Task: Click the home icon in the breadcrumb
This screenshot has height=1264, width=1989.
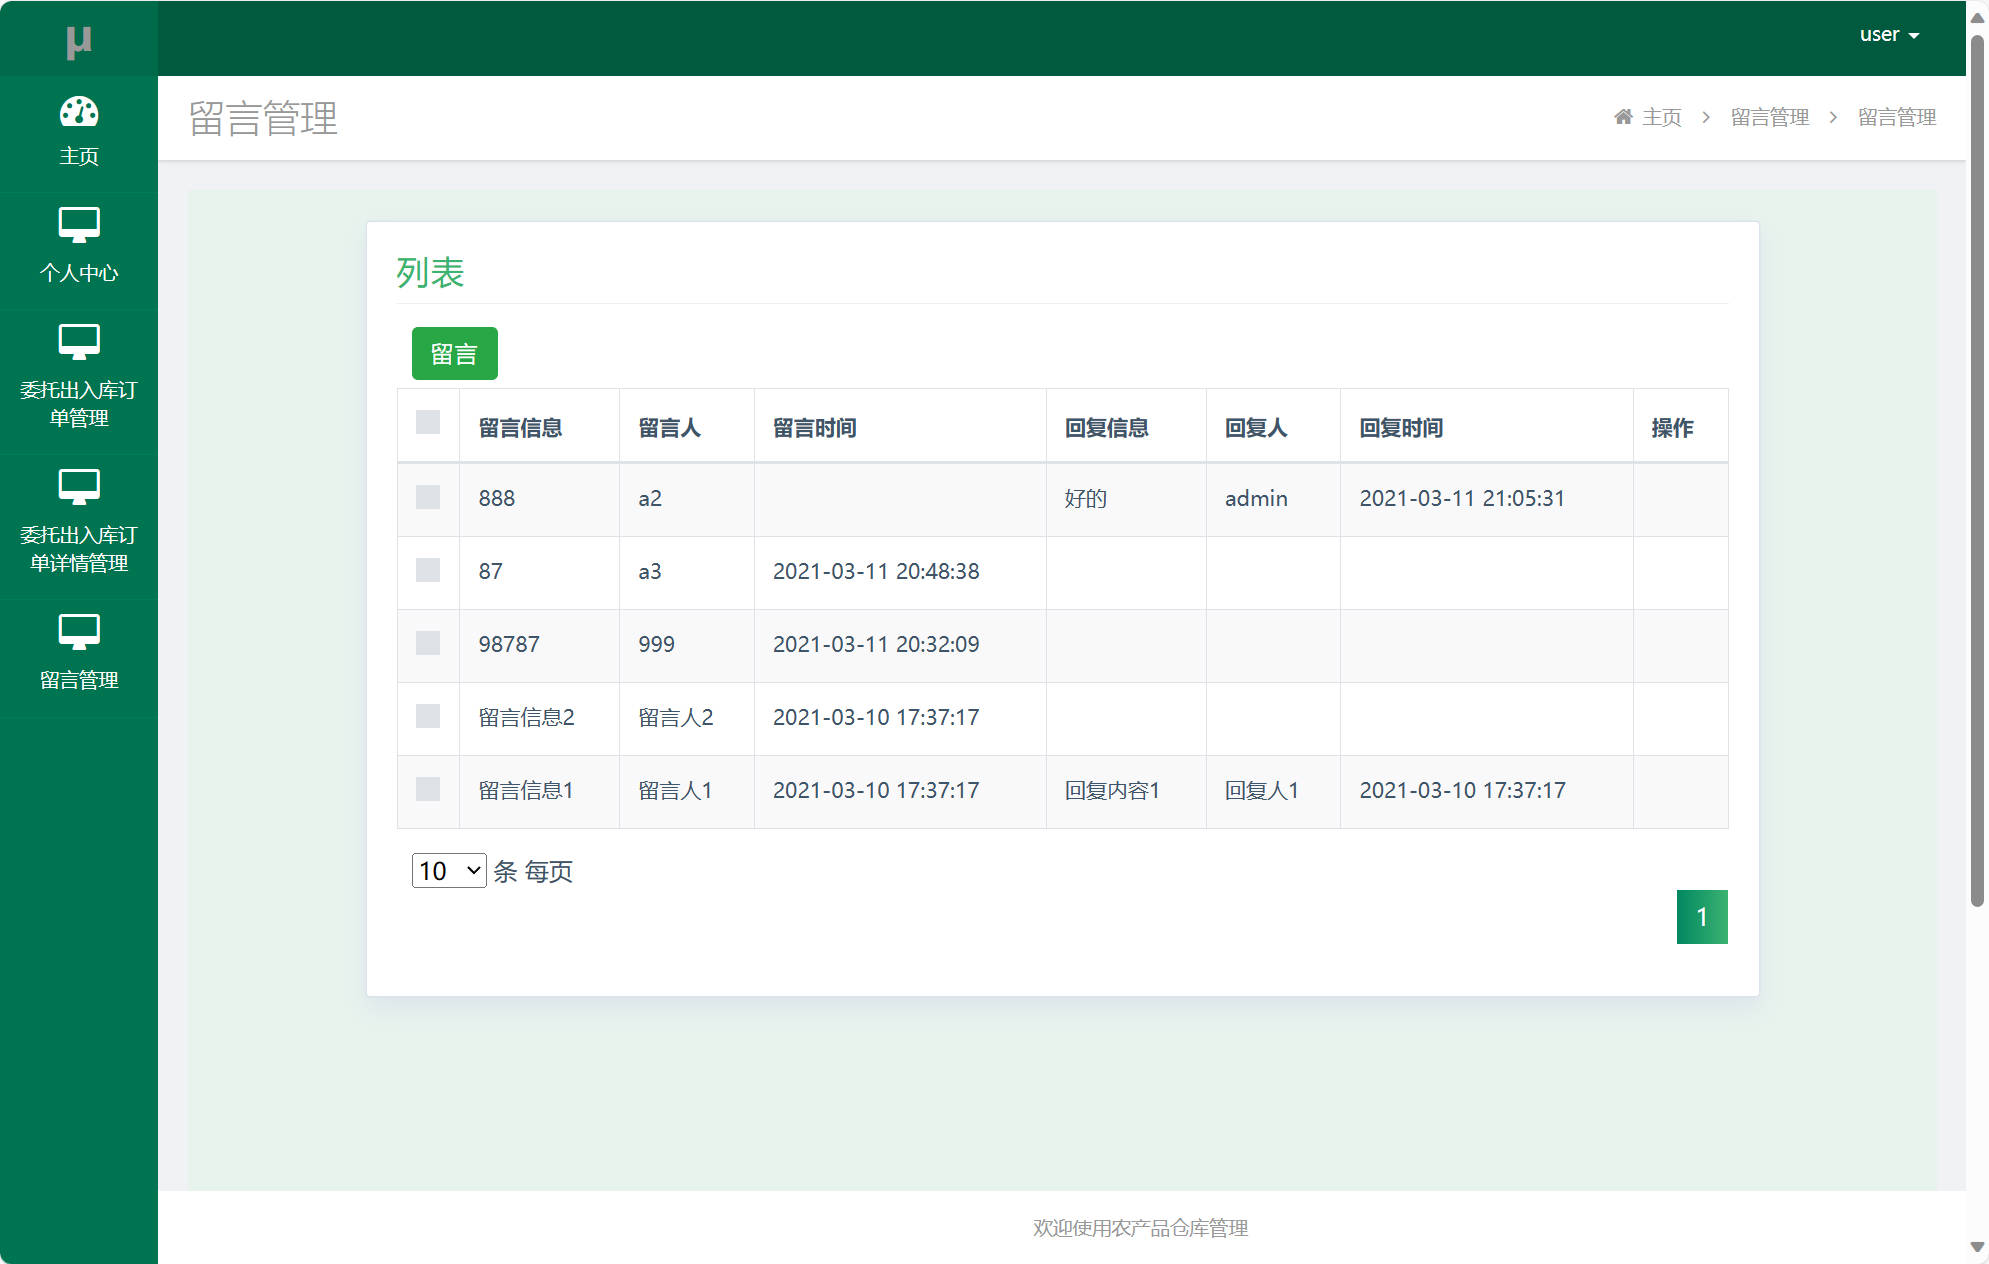Action: pos(1622,114)
